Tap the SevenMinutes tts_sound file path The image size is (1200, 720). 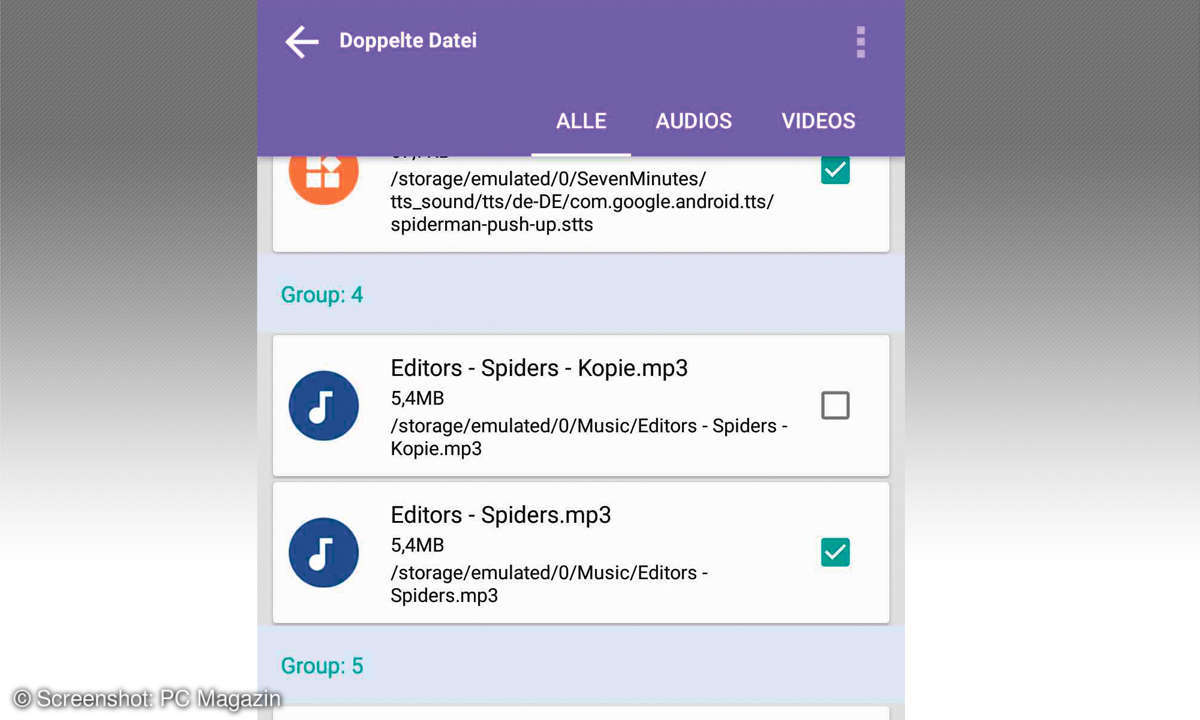point(583,202)
